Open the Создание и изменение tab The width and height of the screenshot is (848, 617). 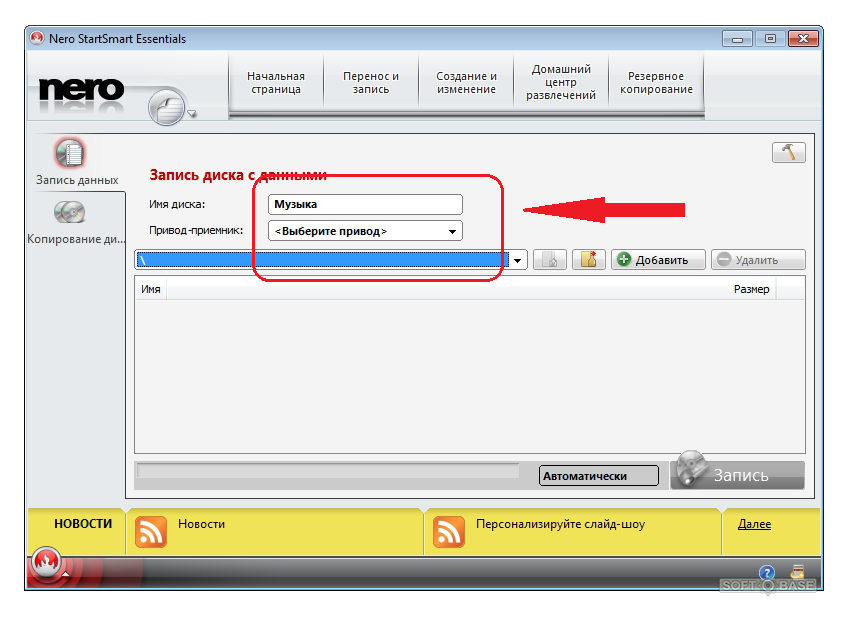pyautogui.click(x=466, y=83)
